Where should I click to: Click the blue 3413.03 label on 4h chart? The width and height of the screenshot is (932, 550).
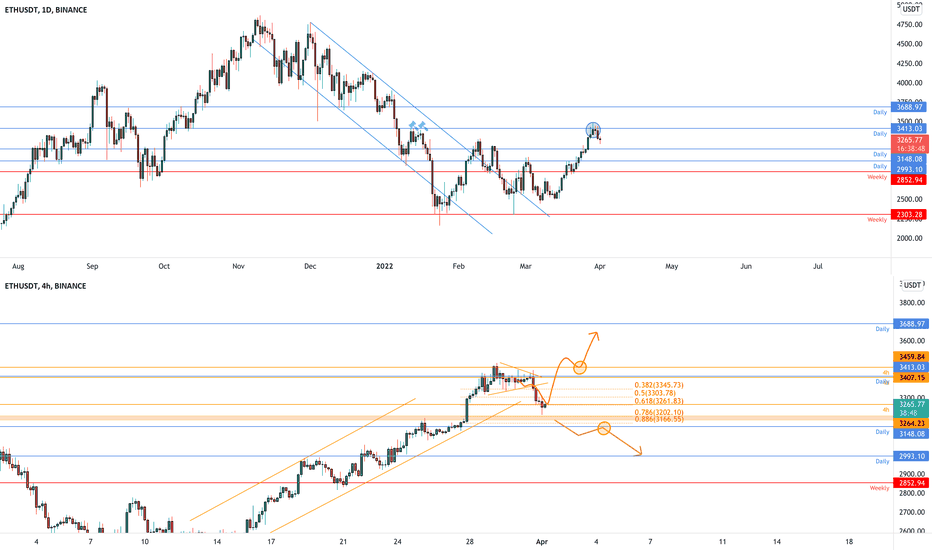click(911, 367)
